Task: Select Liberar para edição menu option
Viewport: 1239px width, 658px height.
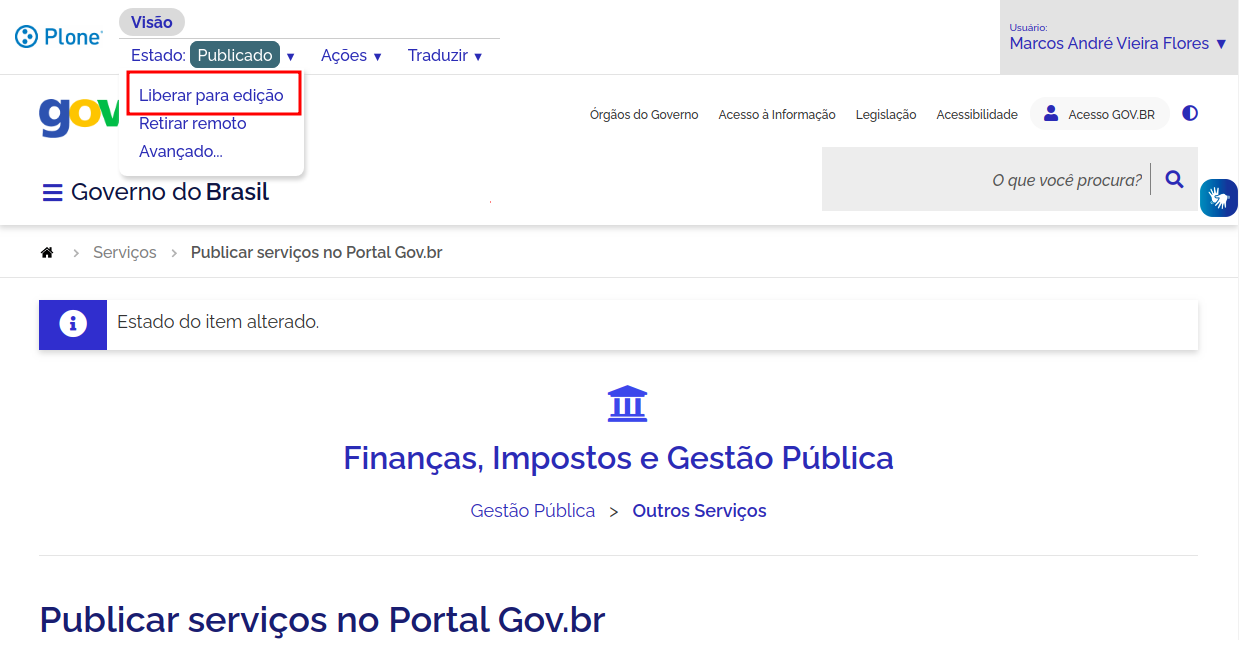Action: [x=211, y=96]
